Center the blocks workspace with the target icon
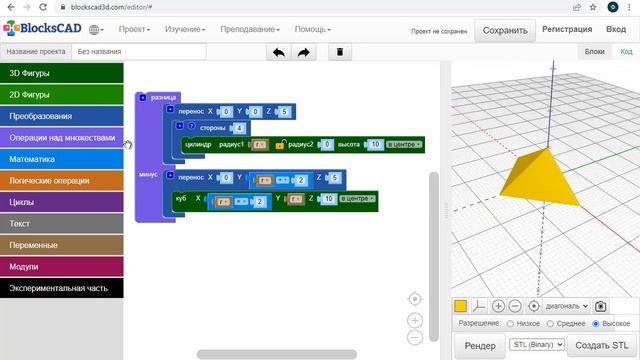 415,299
